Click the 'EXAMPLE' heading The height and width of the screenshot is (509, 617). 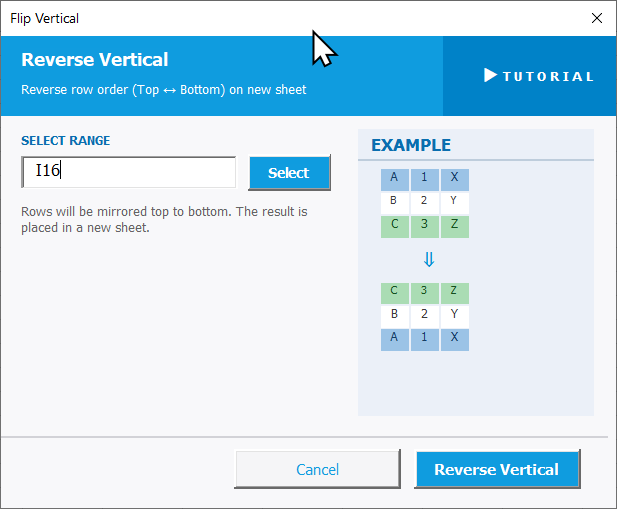point(411,145)
